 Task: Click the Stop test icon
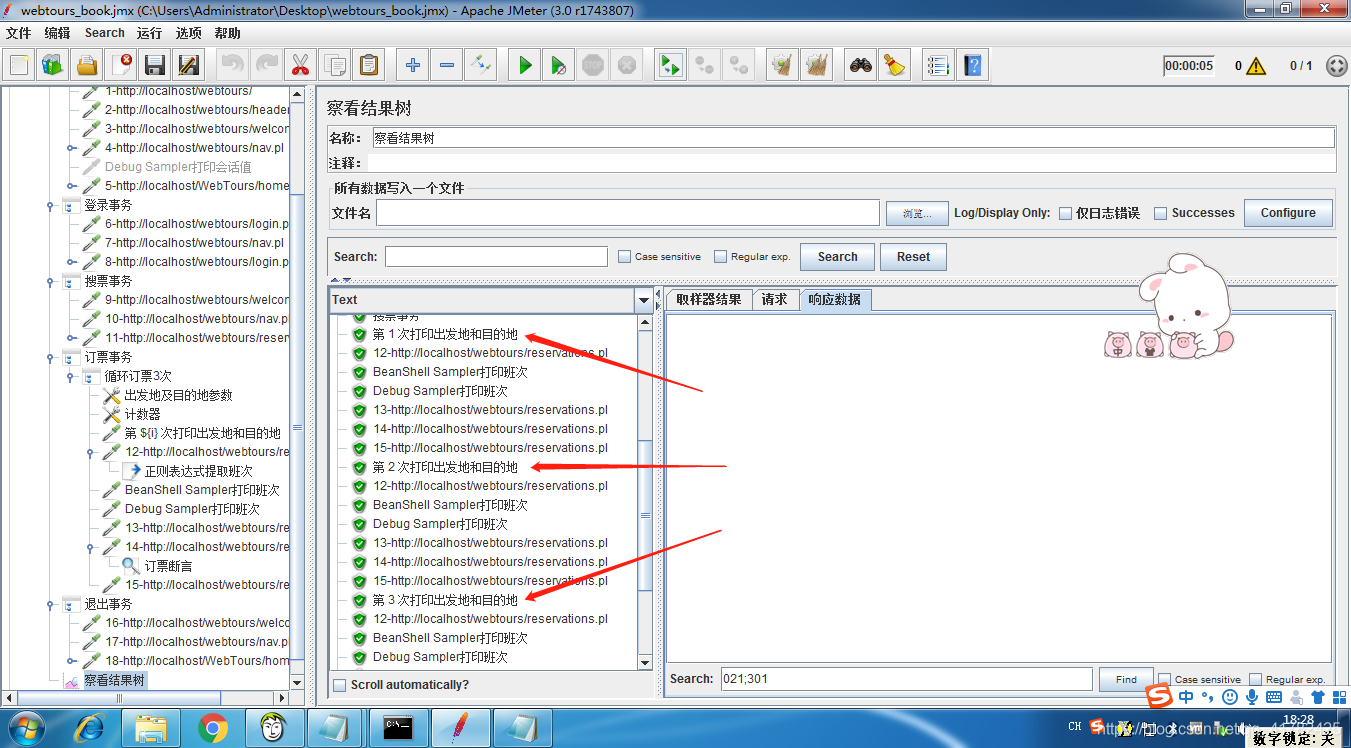[593, 66]
